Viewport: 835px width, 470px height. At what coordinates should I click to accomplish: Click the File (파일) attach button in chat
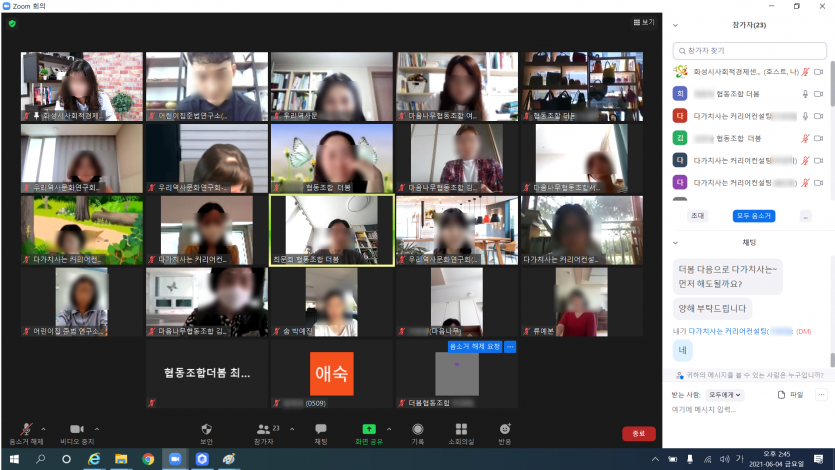[x=790, y=395]
